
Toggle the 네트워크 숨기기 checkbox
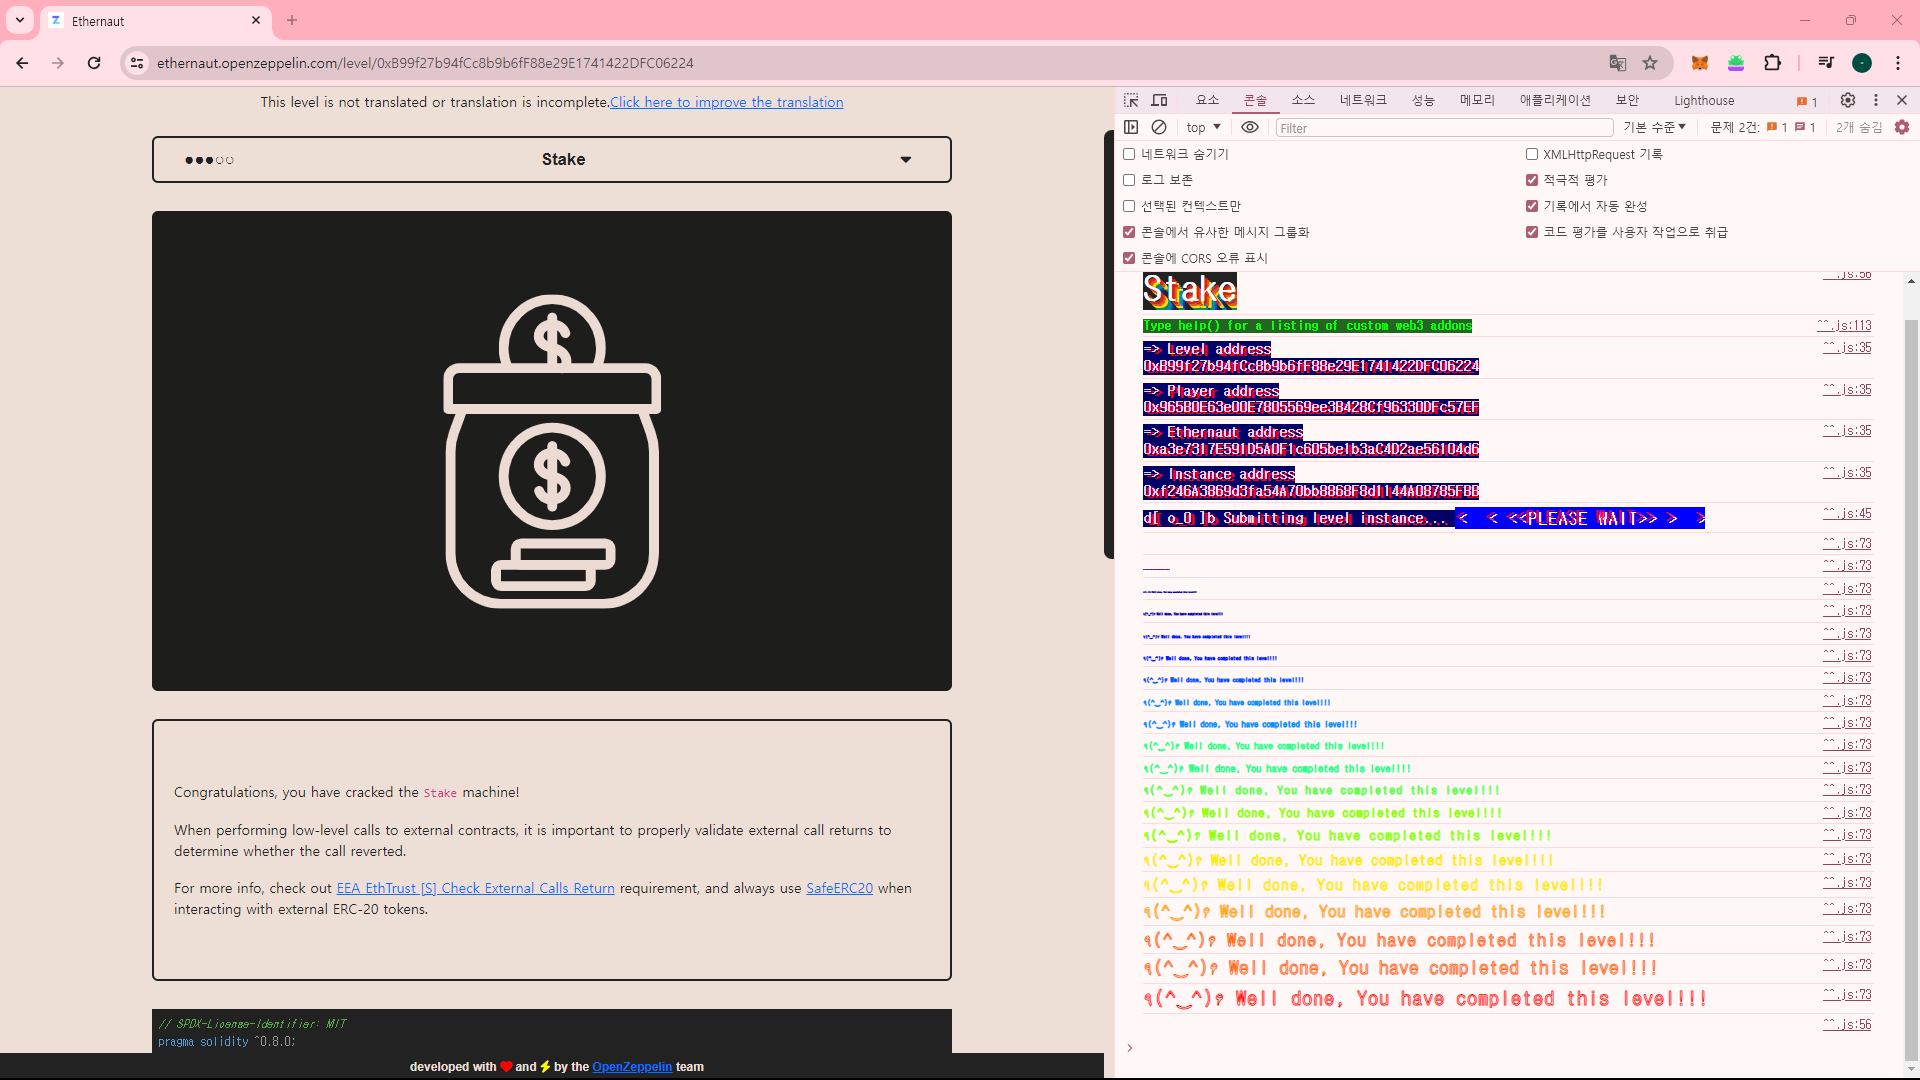click(1129, 154)
